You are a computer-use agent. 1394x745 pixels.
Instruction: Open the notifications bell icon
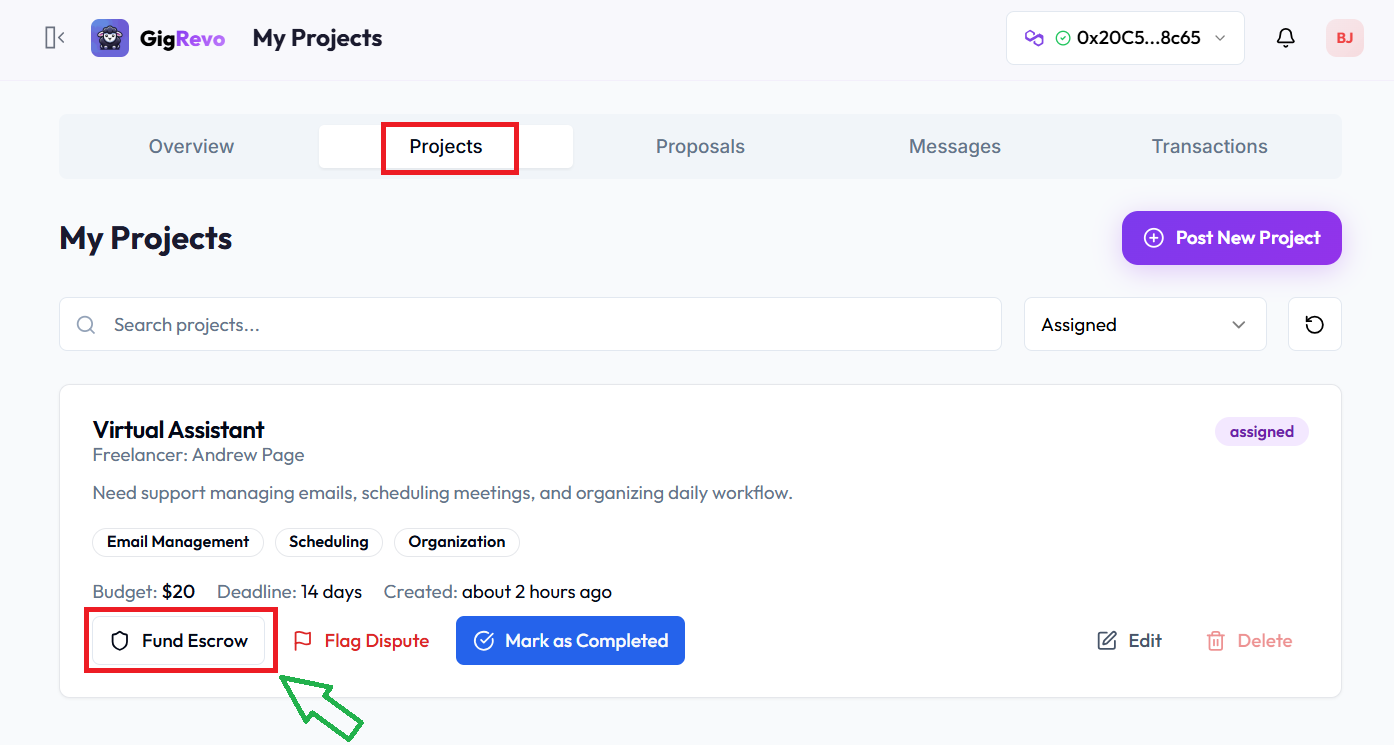pos(1286,37)
